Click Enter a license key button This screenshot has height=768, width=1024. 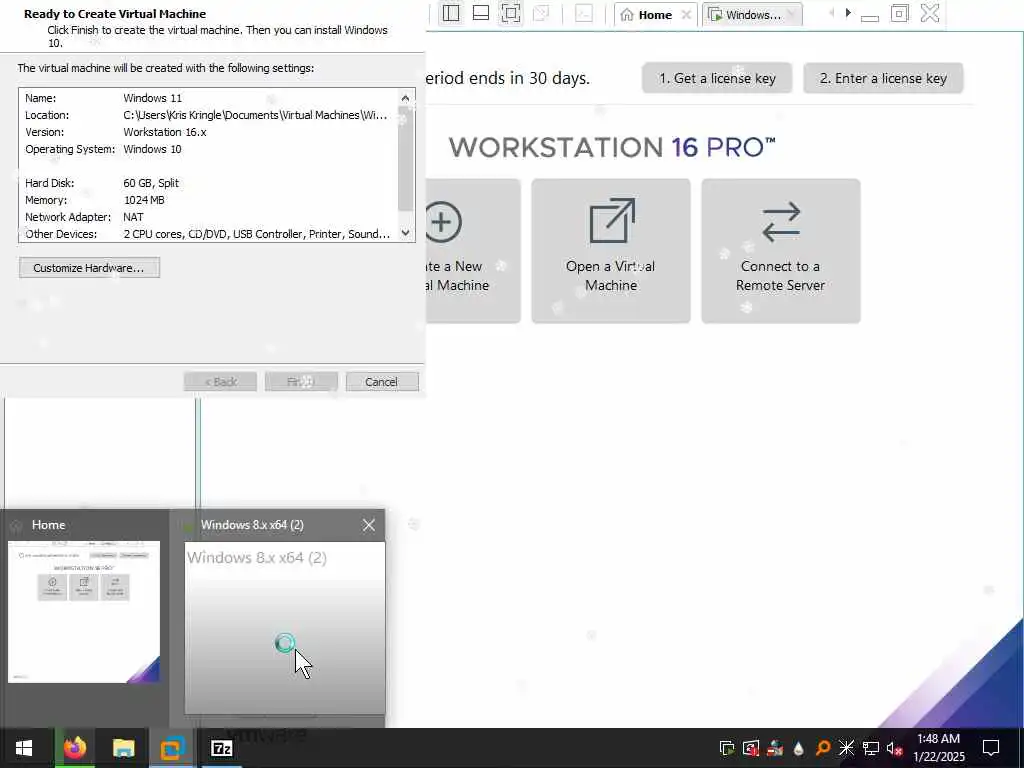[x=883, y=78]
